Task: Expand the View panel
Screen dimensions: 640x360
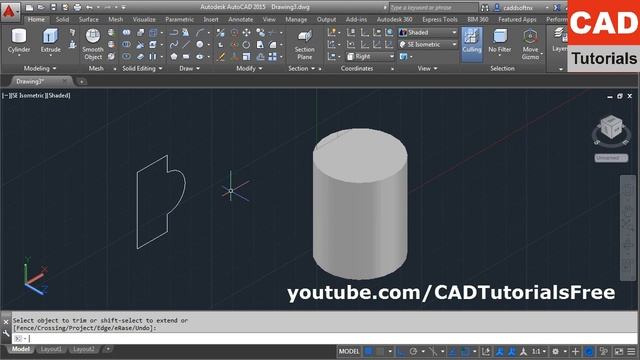Action: coord(427,68)
